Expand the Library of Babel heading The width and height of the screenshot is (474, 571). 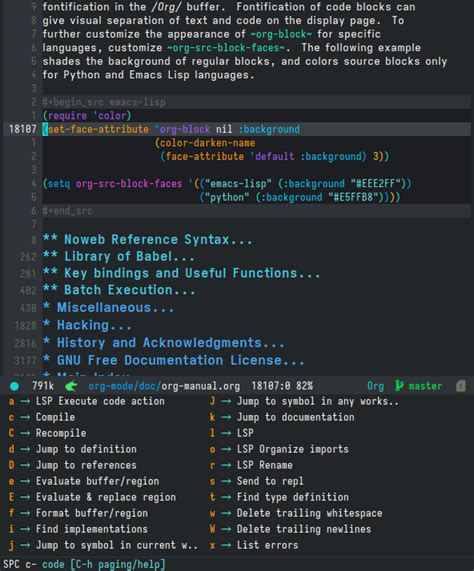[x=119, y=256]
